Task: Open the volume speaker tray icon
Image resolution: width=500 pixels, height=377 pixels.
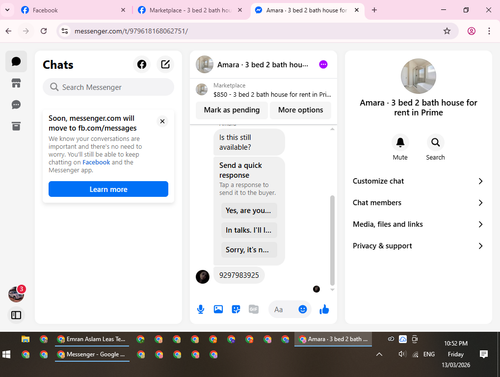Action: [402, 354]
